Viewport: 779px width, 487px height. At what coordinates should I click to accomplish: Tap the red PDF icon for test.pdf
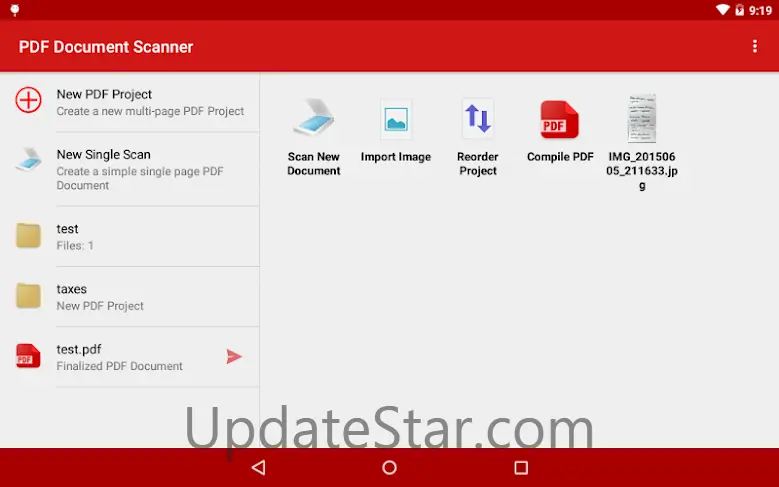(x=28, y=356)
